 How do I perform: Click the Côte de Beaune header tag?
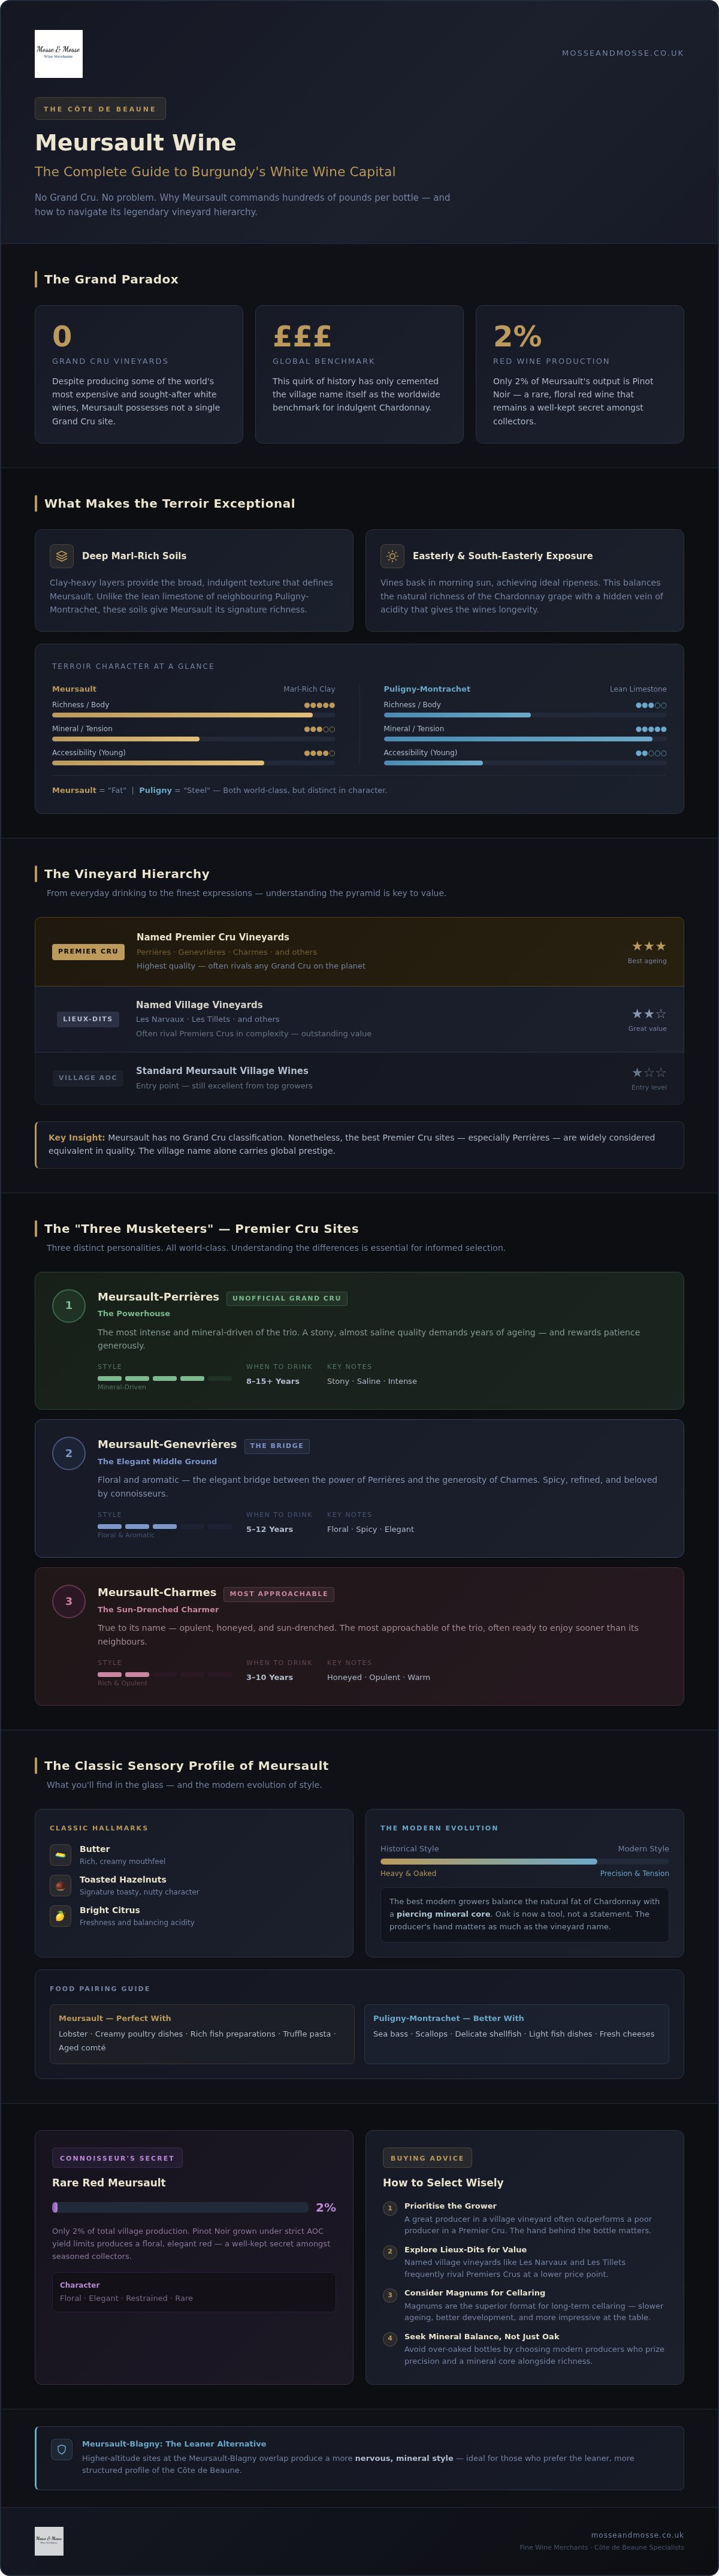[x=100, y=109]
